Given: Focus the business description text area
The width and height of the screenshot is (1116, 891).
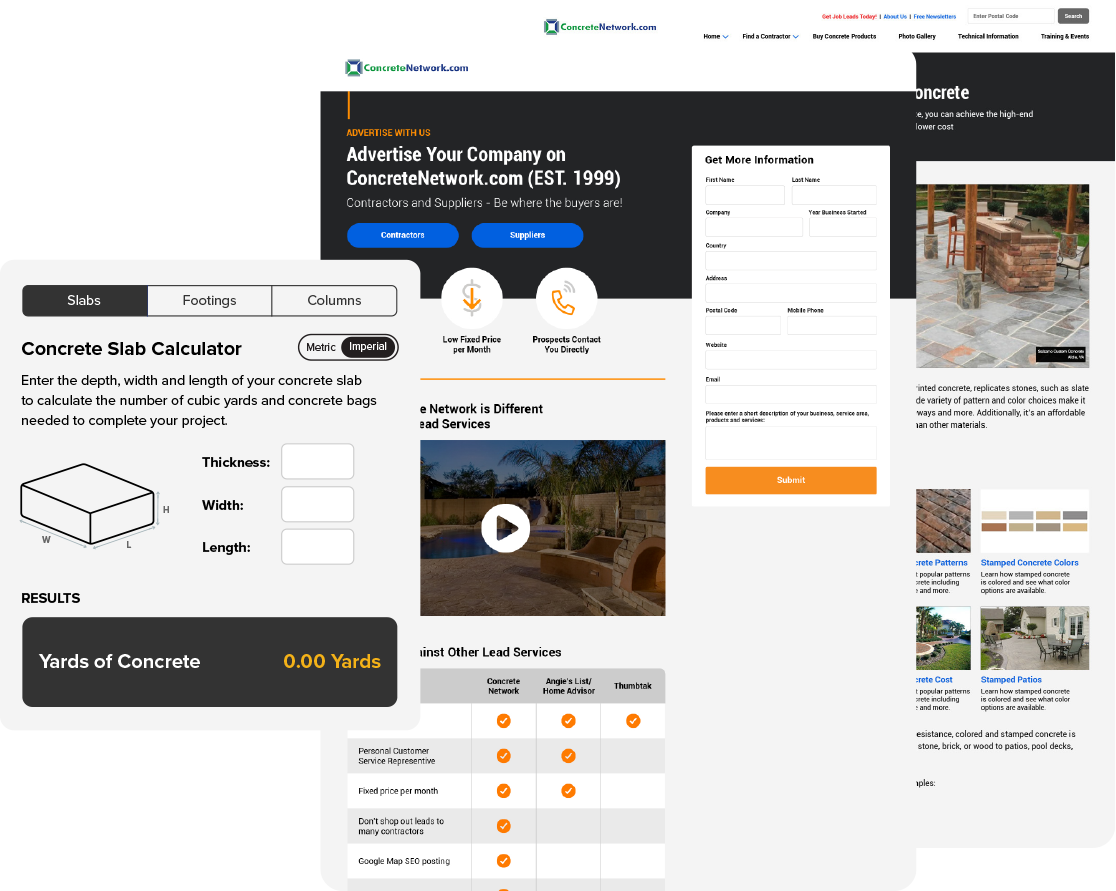Looking at the screenshot, I should 791,443.
